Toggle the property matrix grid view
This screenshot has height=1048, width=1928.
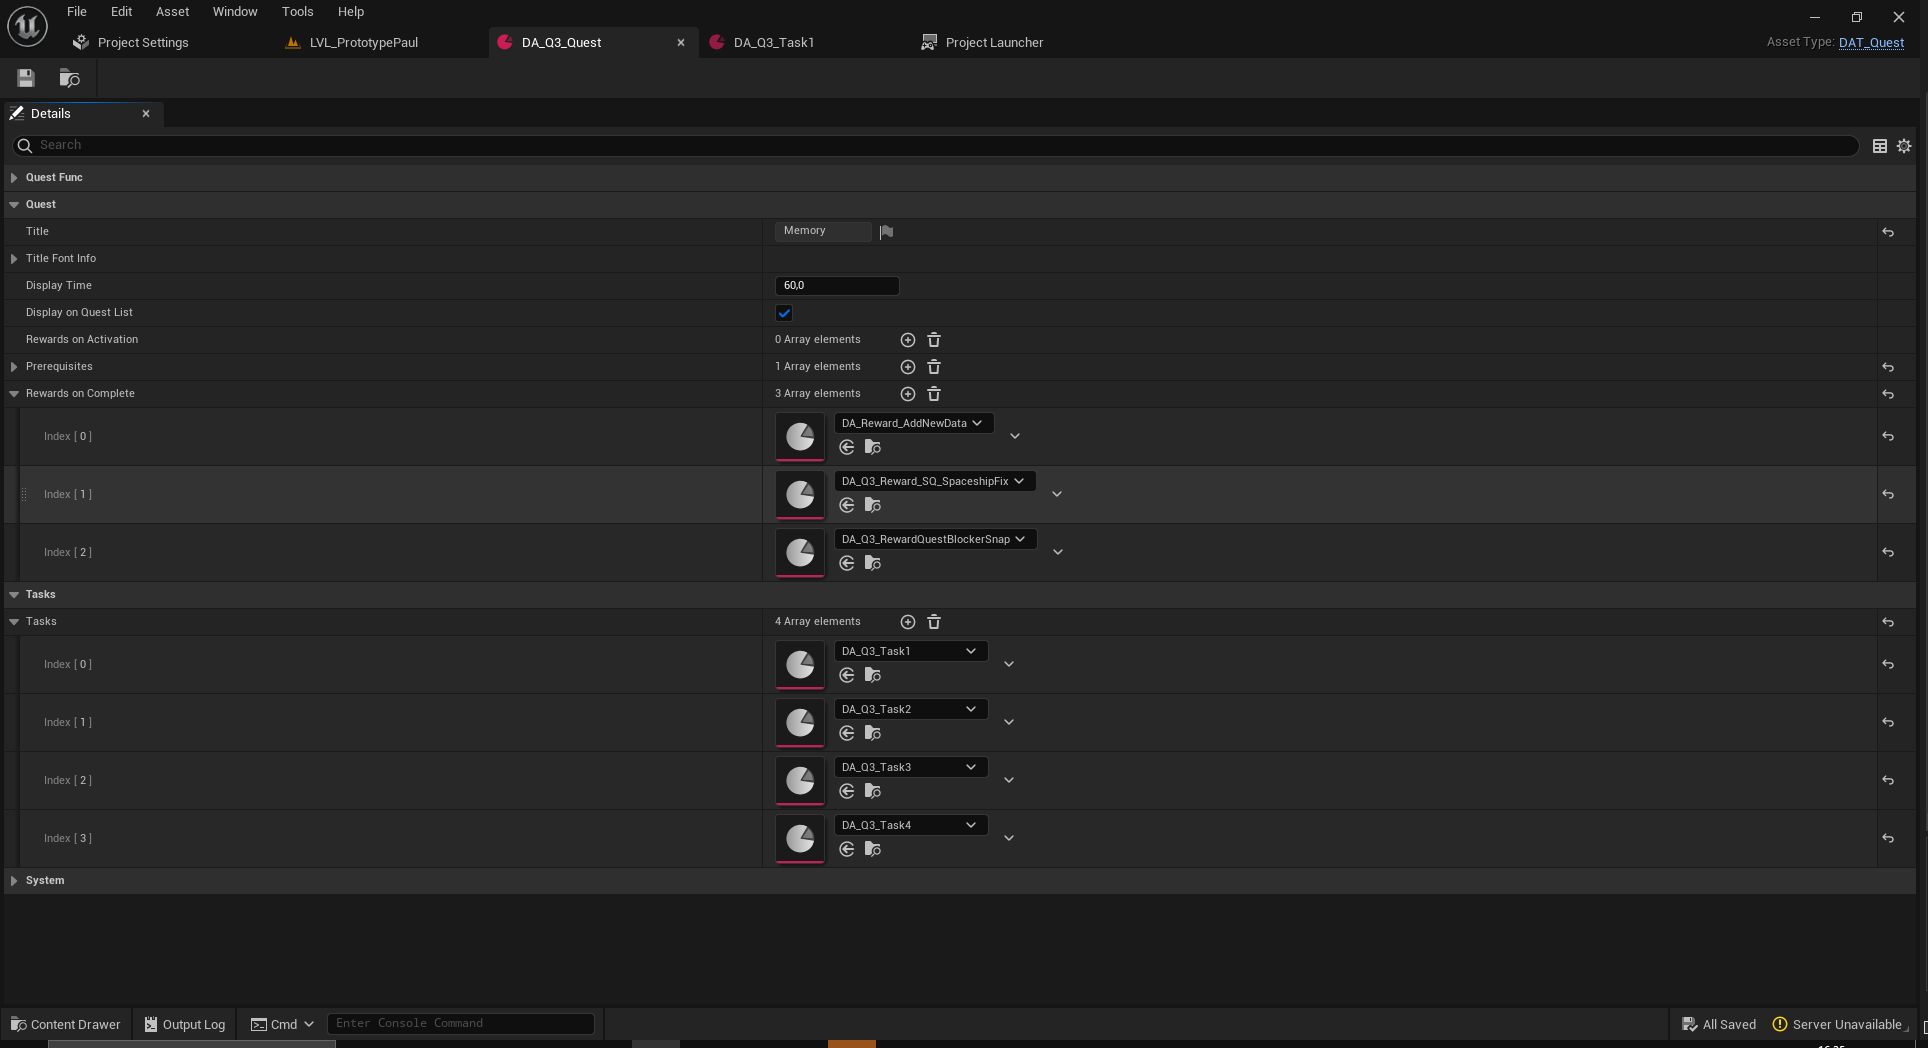[1879, 146]
